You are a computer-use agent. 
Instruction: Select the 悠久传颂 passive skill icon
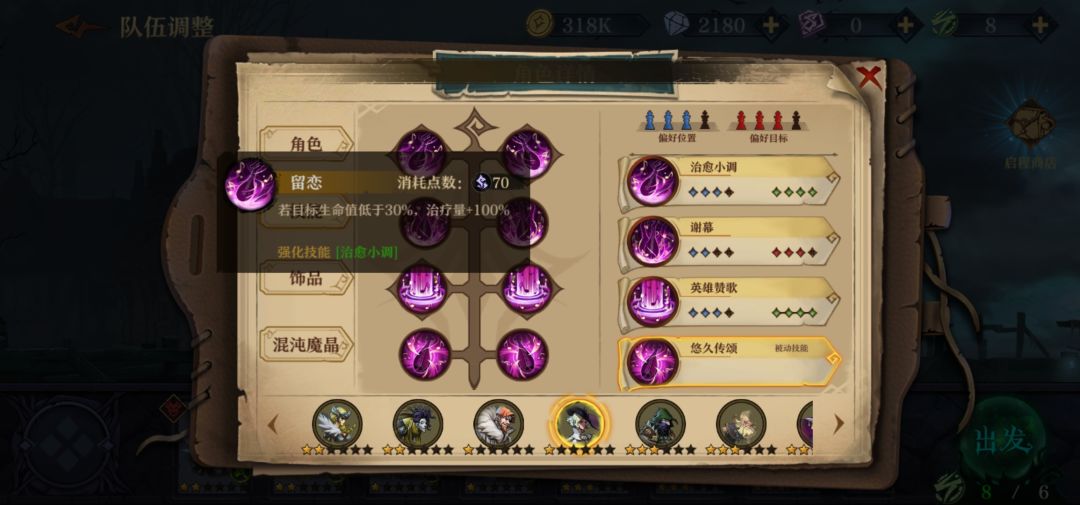pos(652,362)
